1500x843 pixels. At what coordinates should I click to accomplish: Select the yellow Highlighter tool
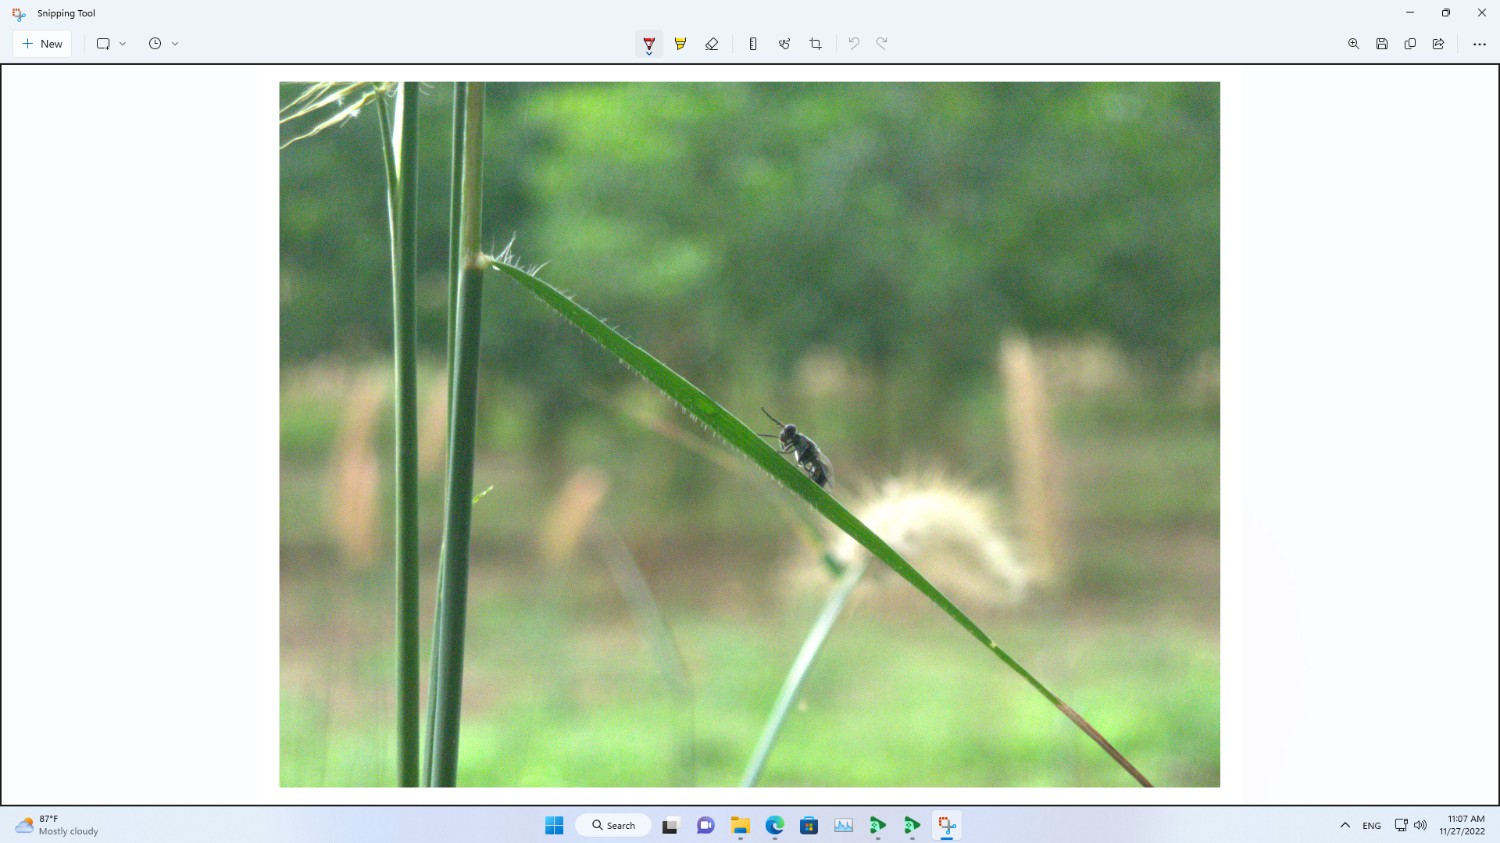click(680, 44)
